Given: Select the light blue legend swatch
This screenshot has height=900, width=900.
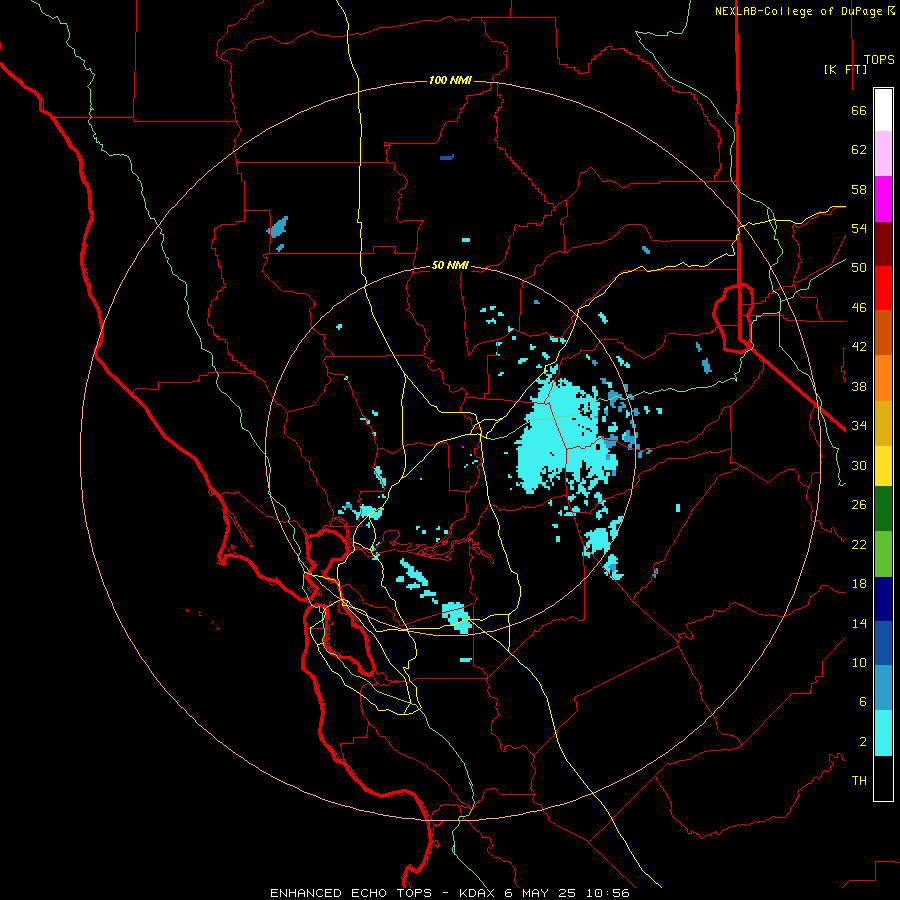Looking at the screenshot, I should tap(883, 688).
